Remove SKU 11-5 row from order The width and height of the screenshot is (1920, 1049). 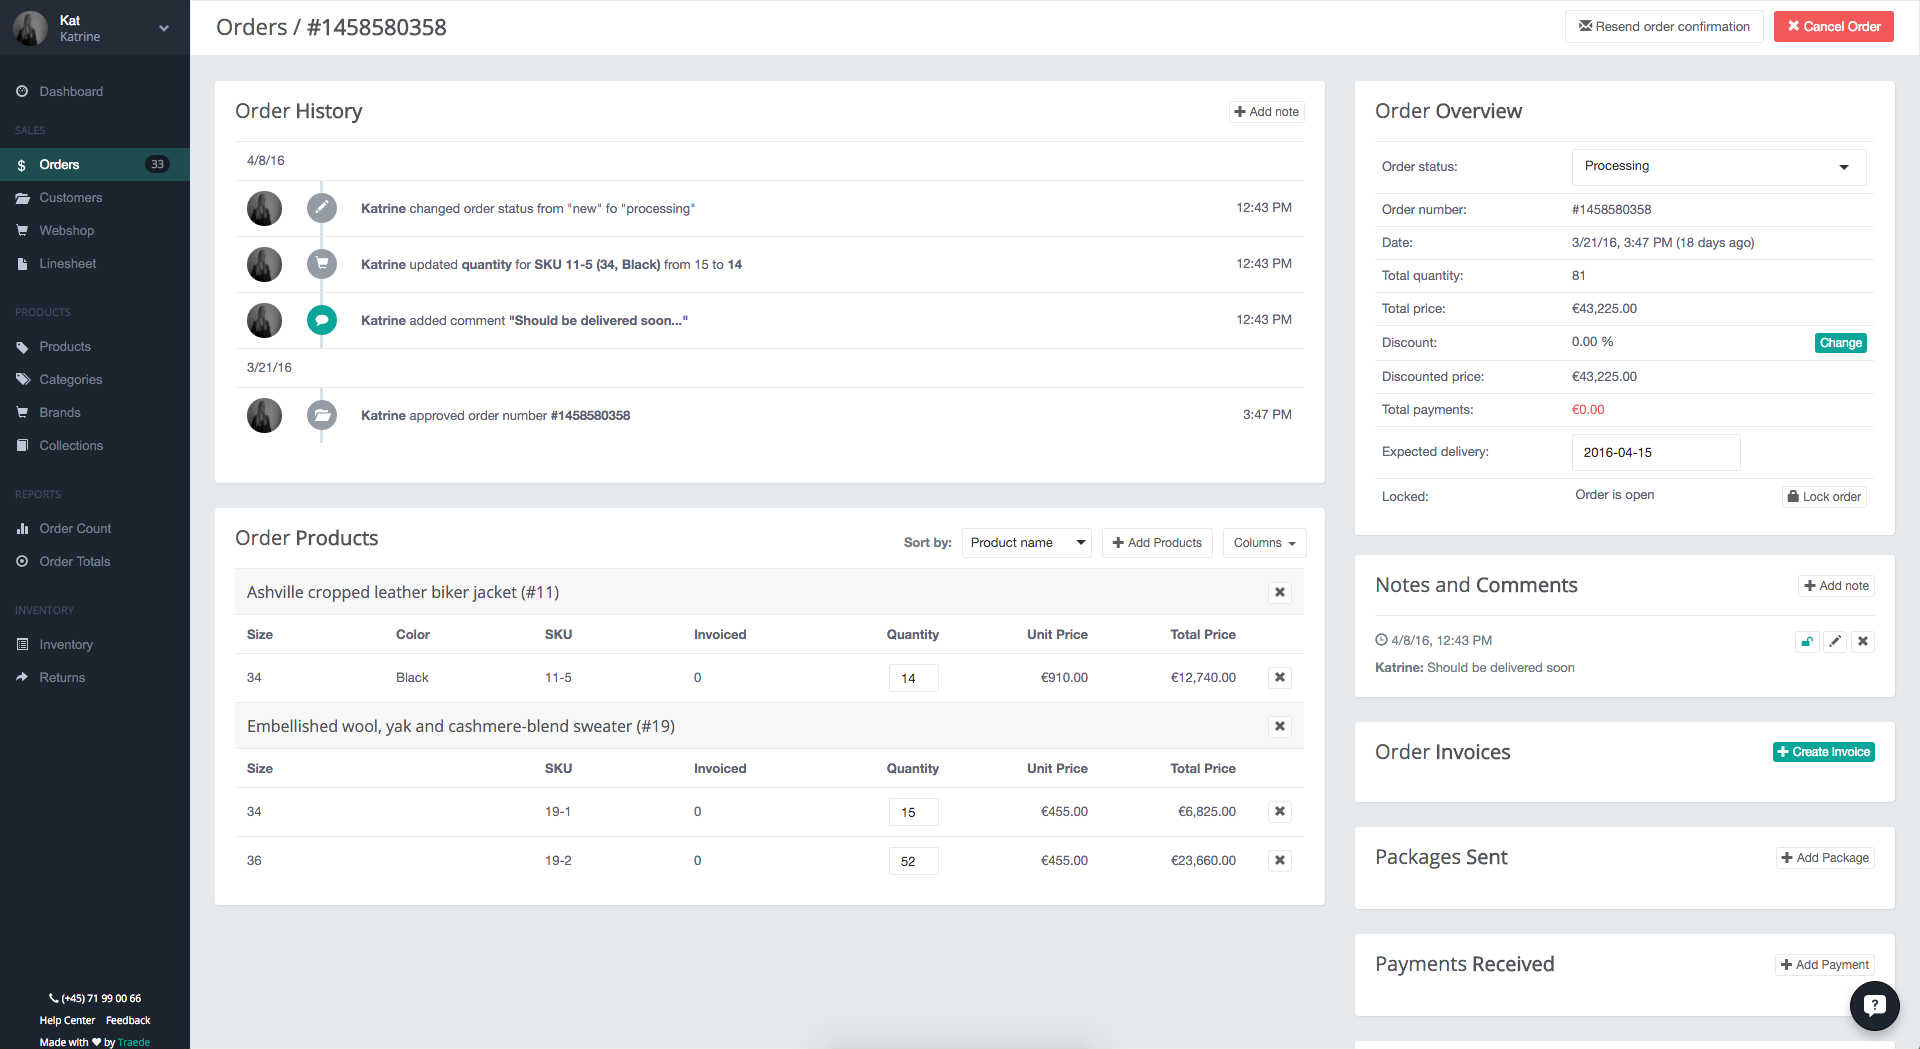pyautogui.click(x=1279, y=678)
